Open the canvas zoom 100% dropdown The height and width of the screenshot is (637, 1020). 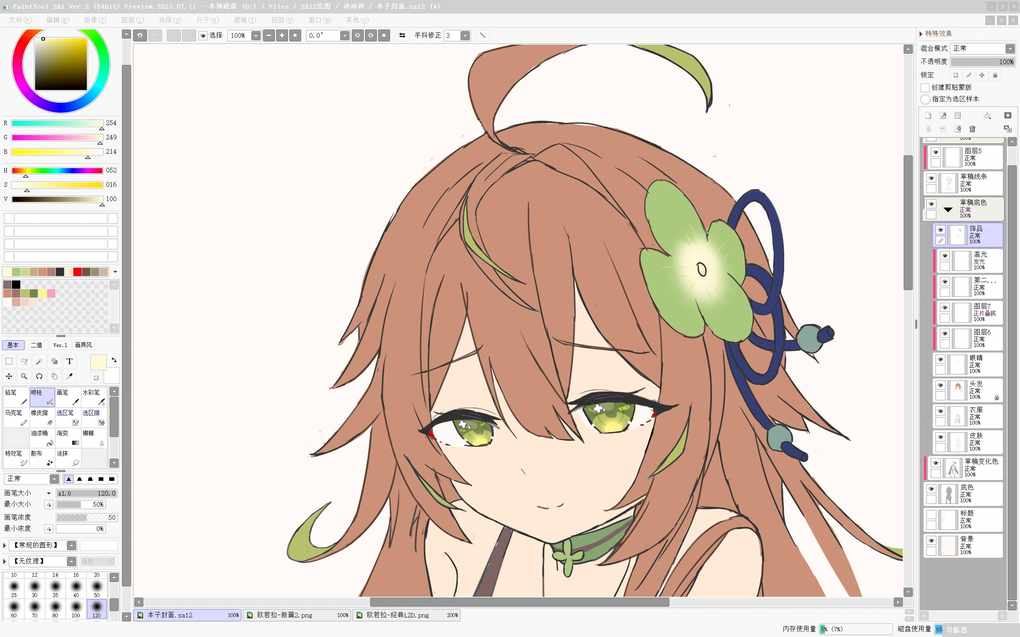coord(256,35)
